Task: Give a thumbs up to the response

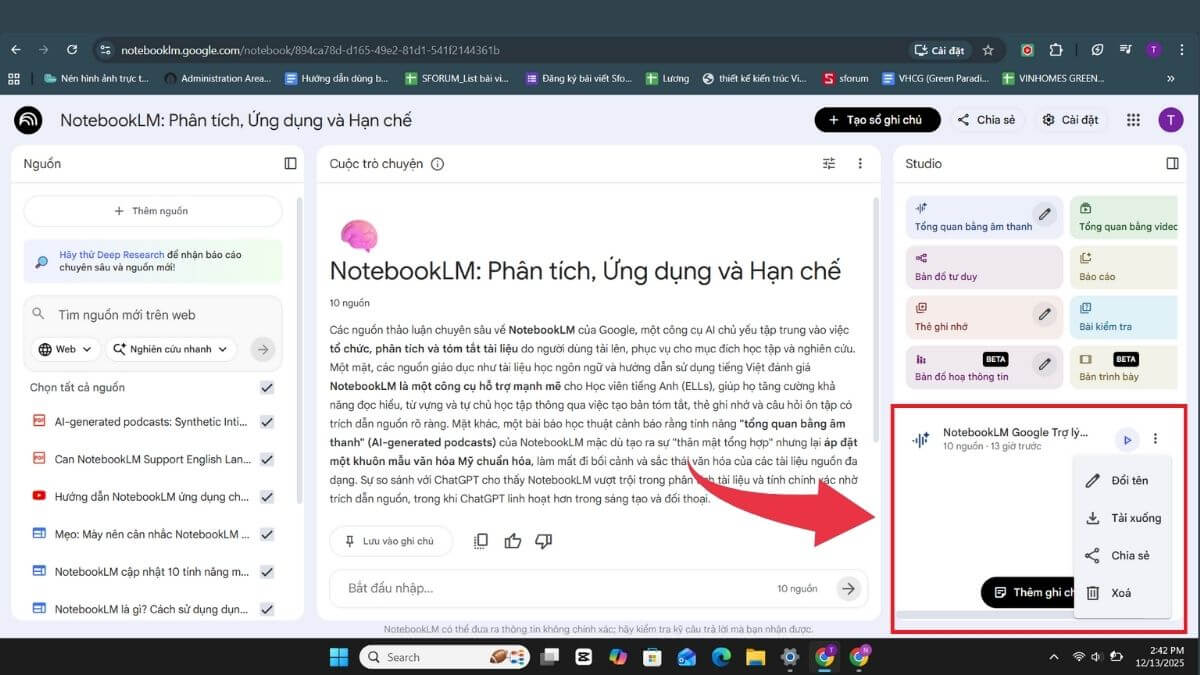Action: click(x=512, y=540)
